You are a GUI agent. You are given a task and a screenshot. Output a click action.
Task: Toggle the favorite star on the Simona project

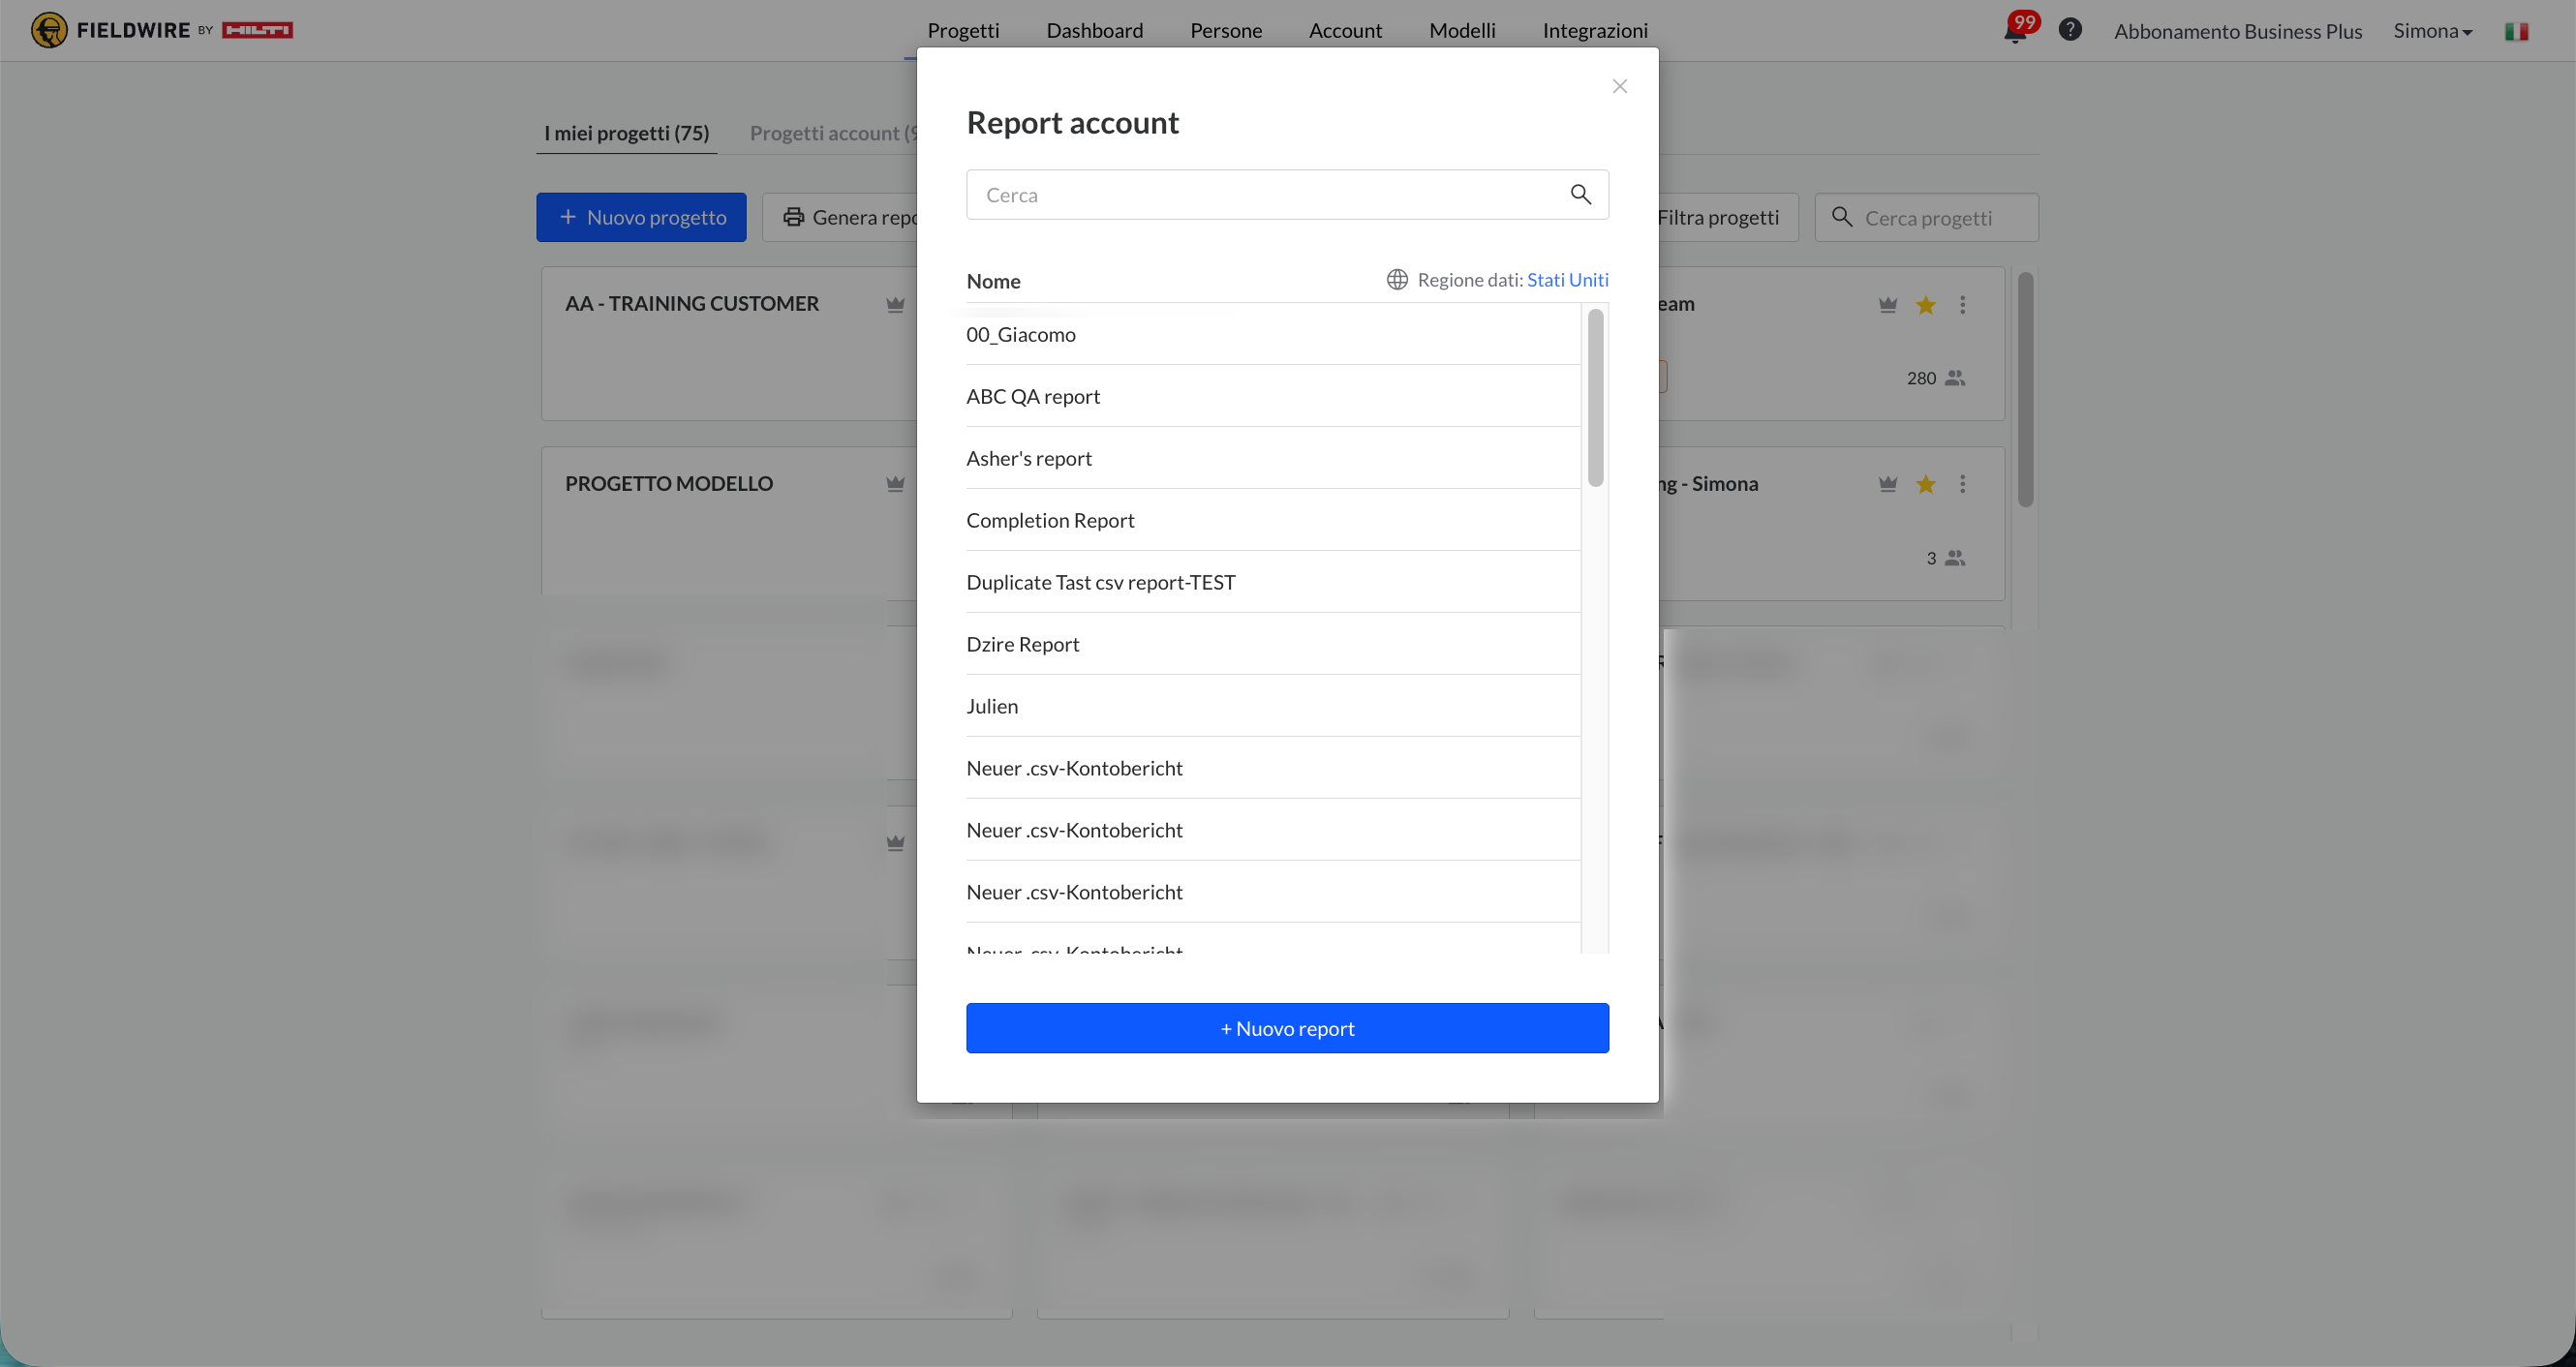[x=1925, y=484]
